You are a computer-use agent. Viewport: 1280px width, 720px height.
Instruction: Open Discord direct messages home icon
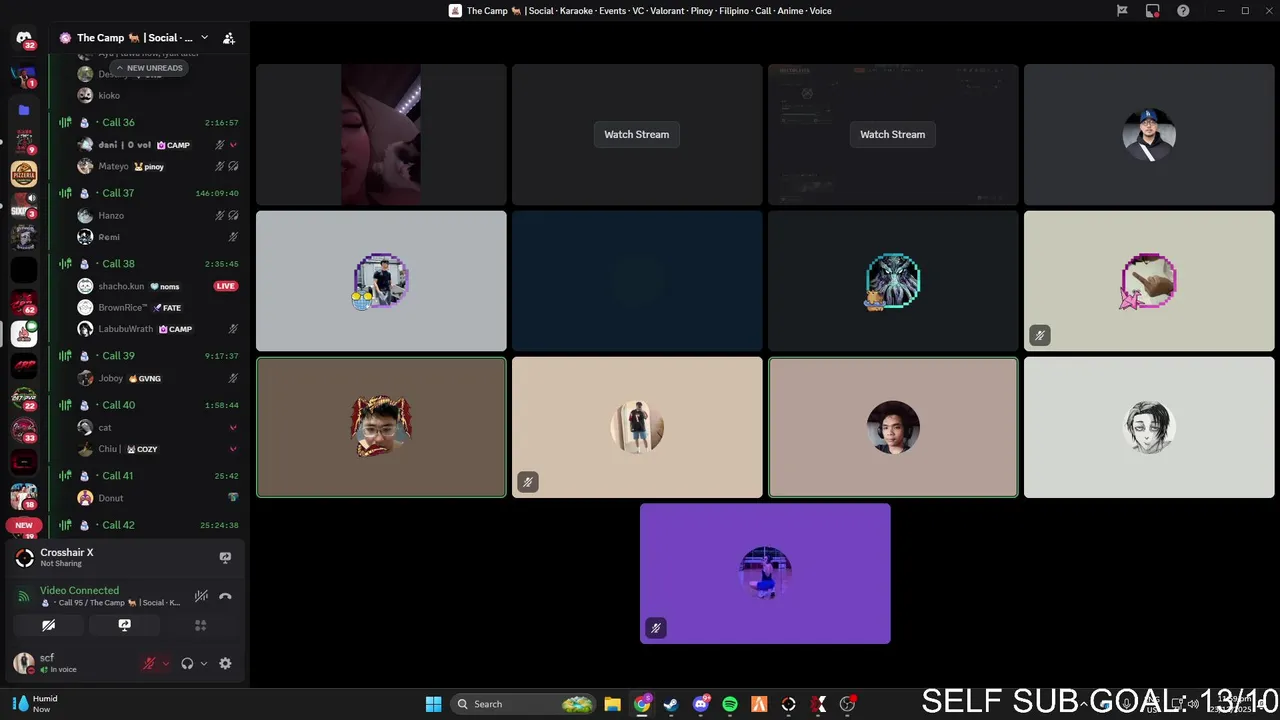point(24,38)
